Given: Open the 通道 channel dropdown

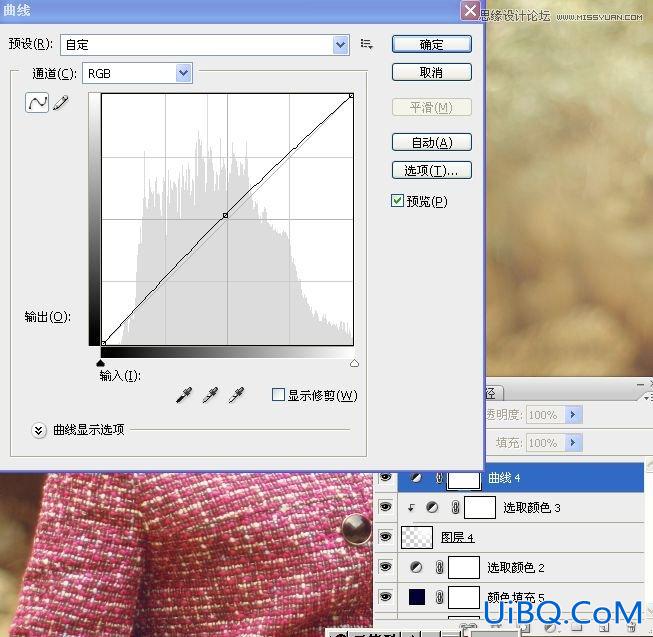Looking at the screenshot, I should (x=184, y=73).
